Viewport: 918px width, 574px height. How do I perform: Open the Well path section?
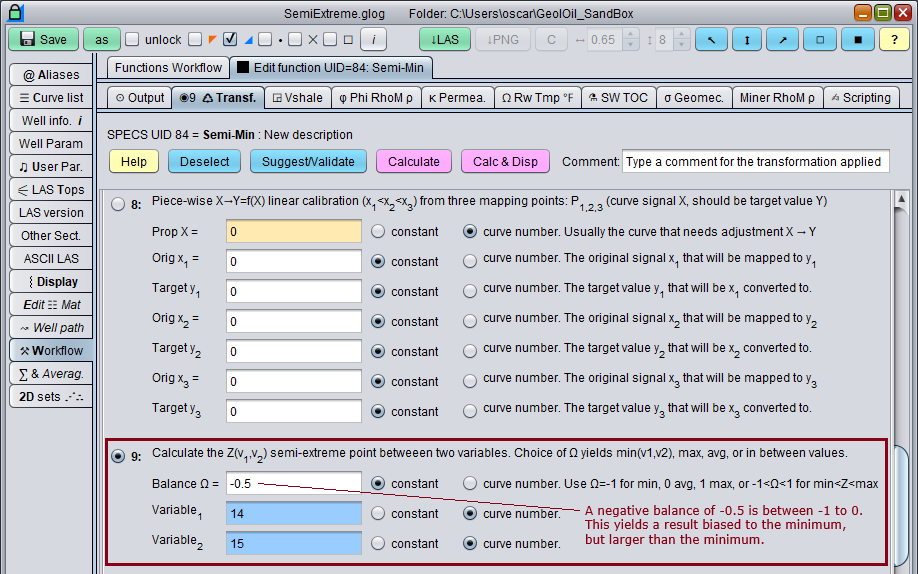[51, 327]
